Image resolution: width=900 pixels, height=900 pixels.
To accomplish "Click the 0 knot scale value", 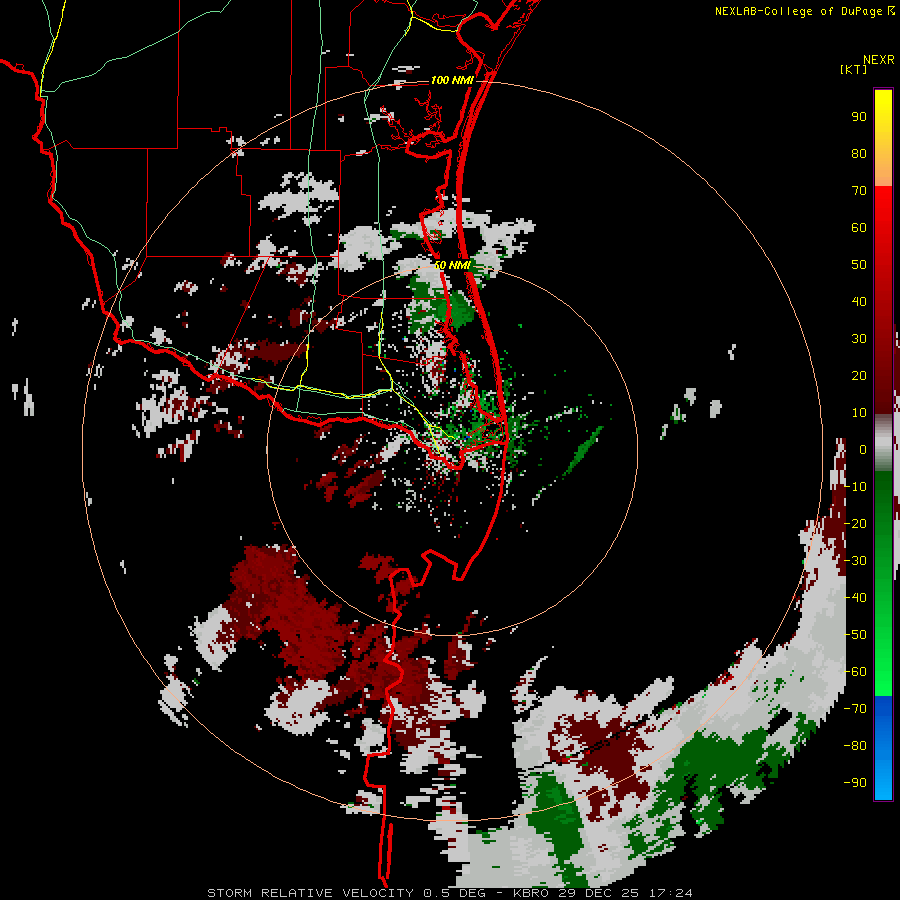I will 862,450.
